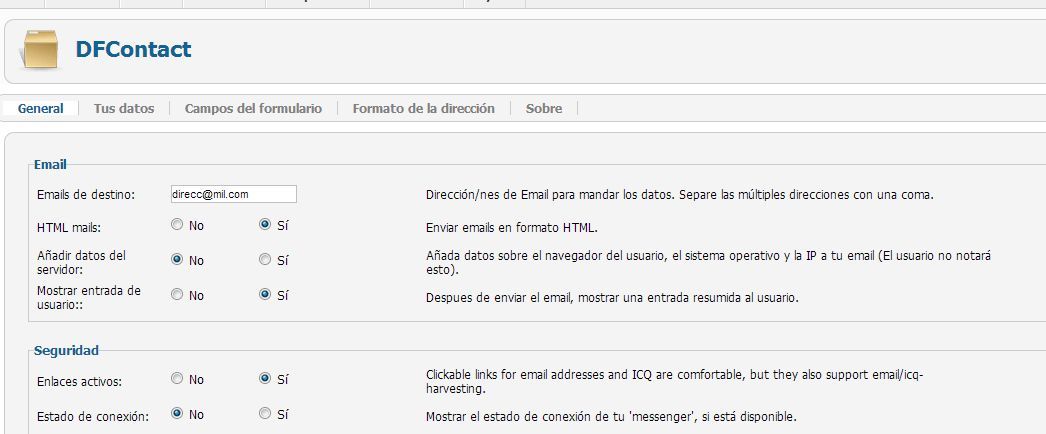Set HTML mails to No
The image size is (1046, 434).
point(177,225)
